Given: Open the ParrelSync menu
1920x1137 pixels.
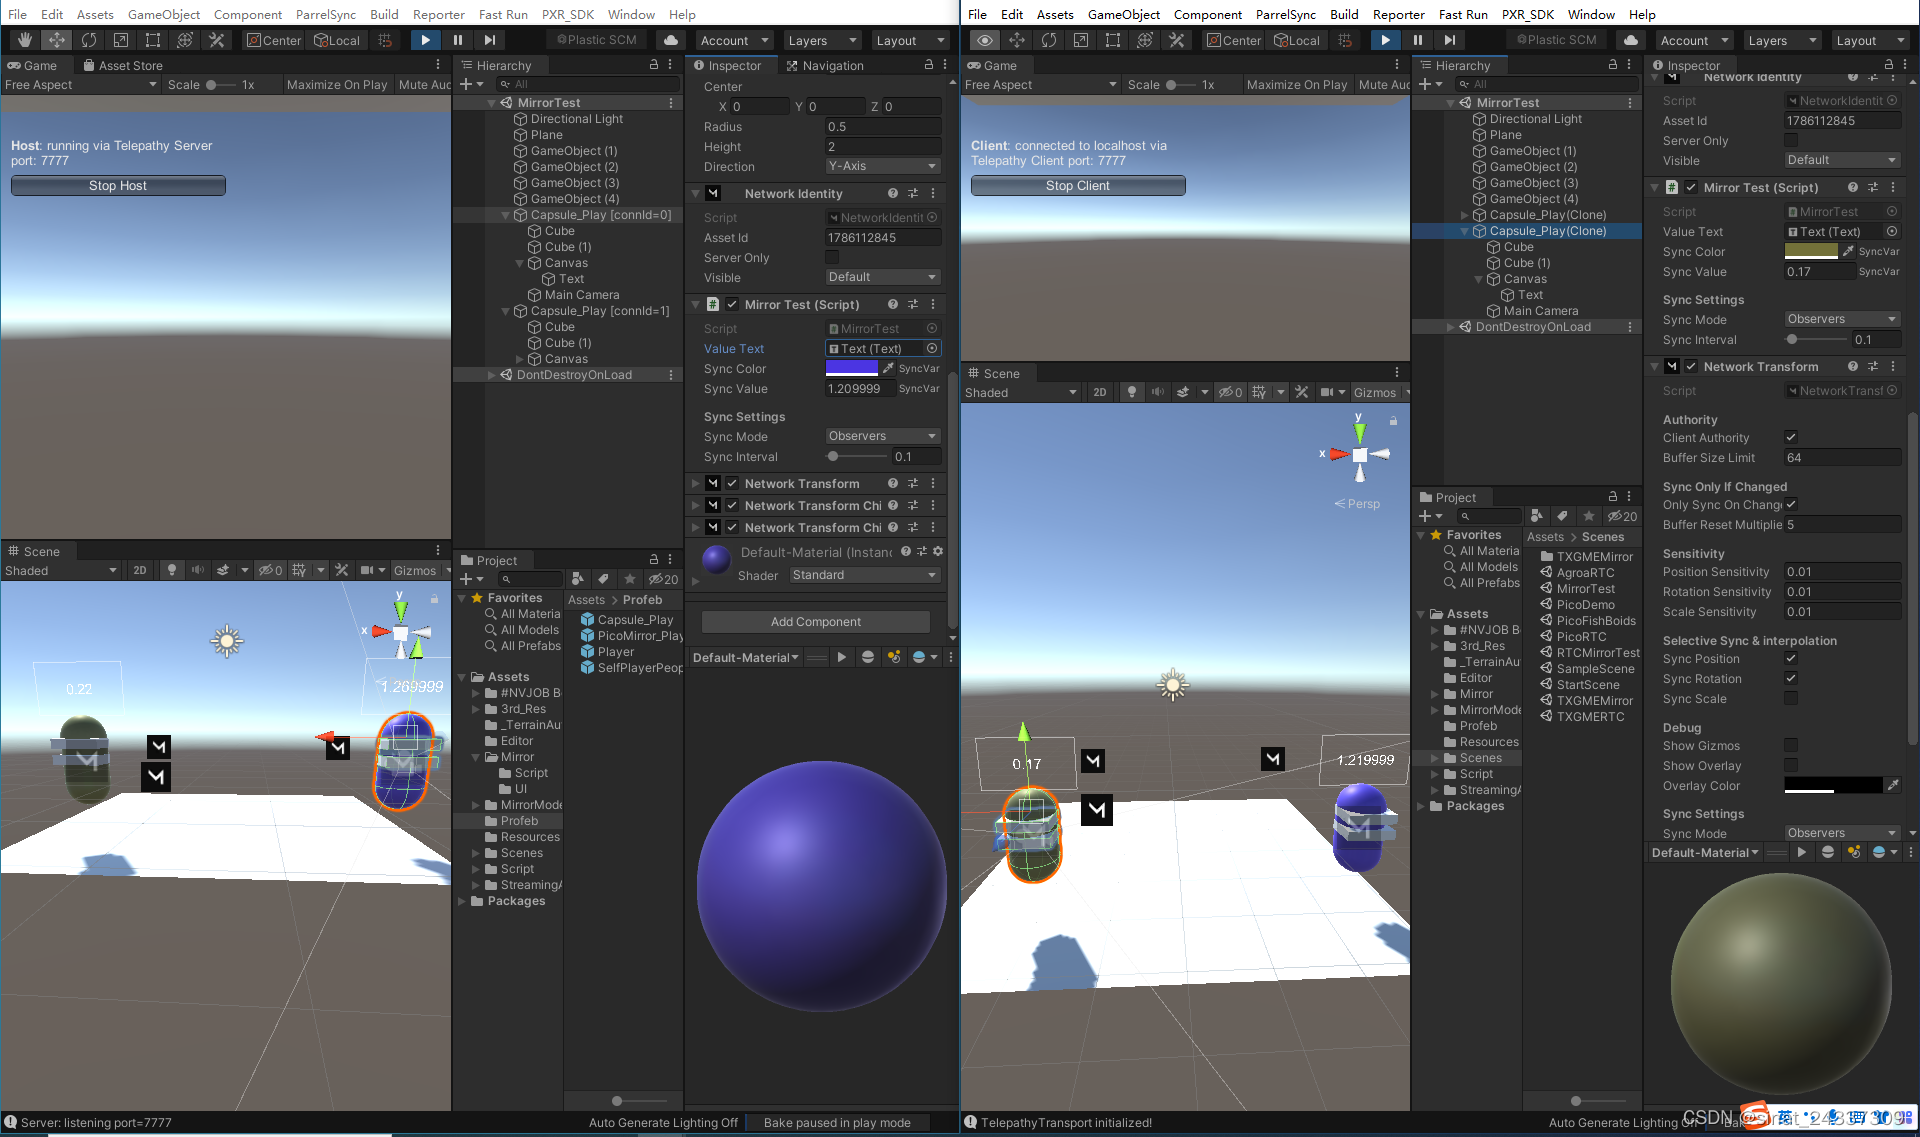Looking at the screenshot, I should pyautogui.click(x=326, y=14).
